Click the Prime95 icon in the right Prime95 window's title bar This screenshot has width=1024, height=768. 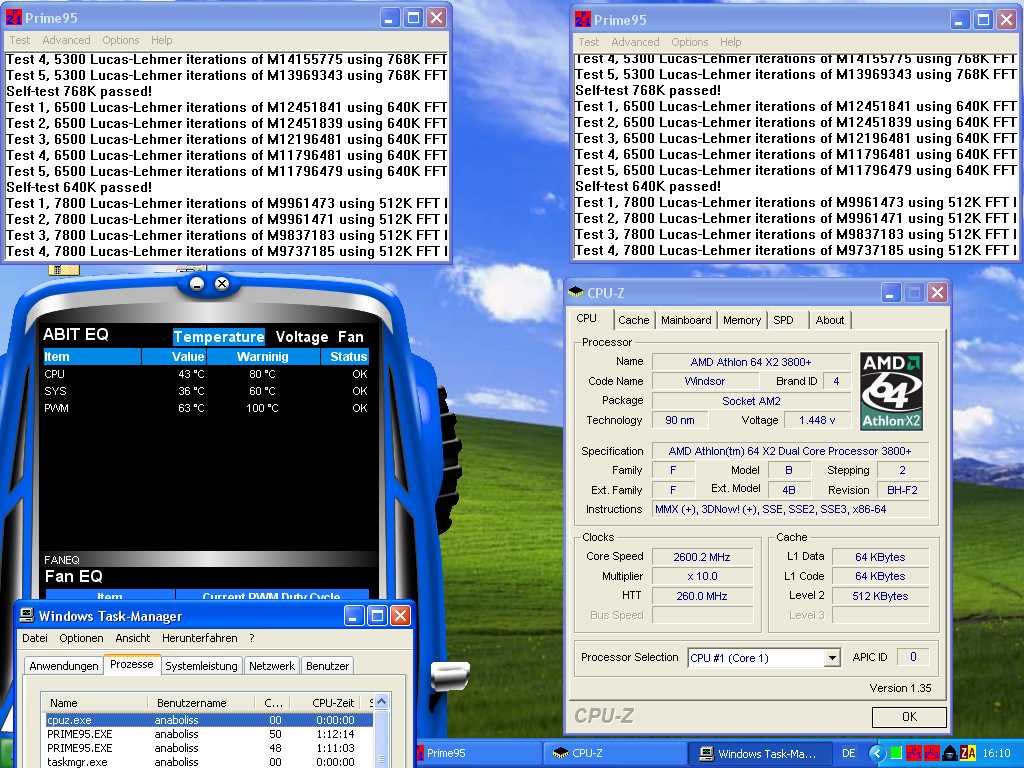pos(583,20)
